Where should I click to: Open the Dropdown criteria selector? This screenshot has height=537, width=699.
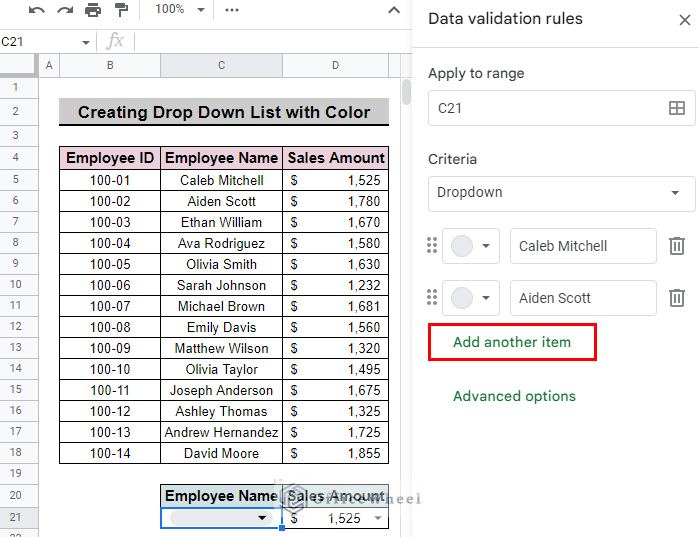tap(561, 193)
